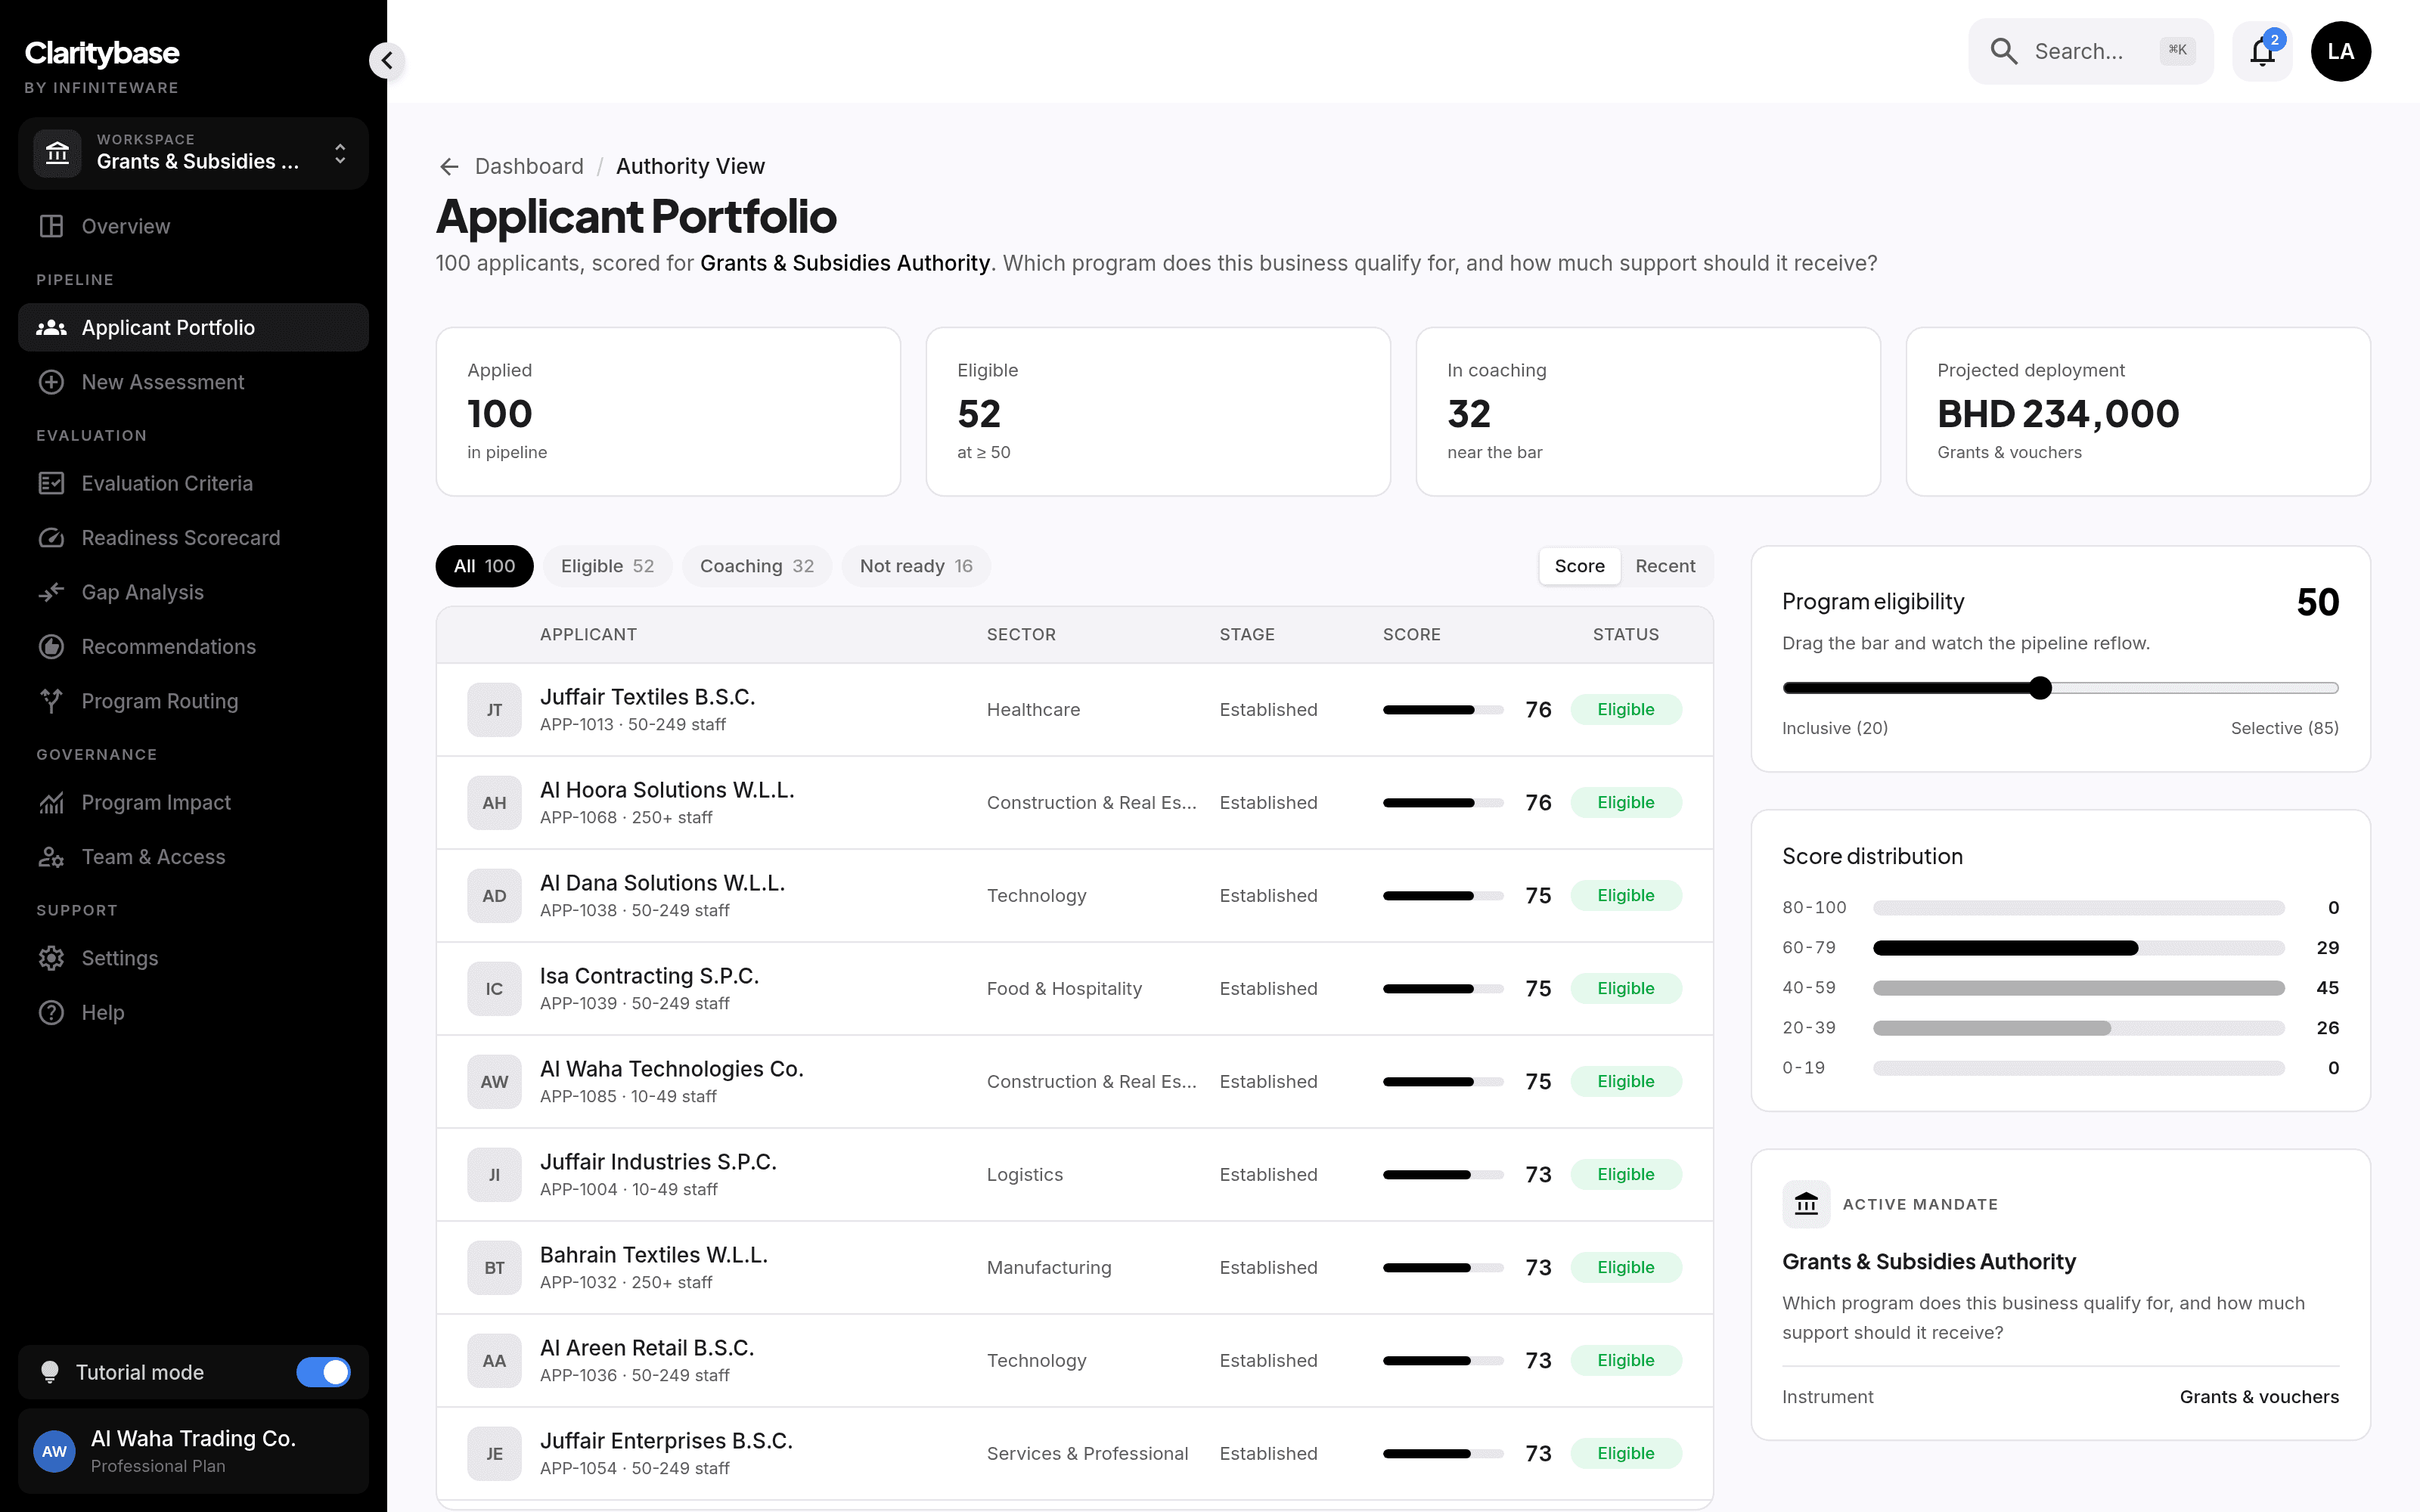Click the back arrow beside Dashboard

[449, 166]
